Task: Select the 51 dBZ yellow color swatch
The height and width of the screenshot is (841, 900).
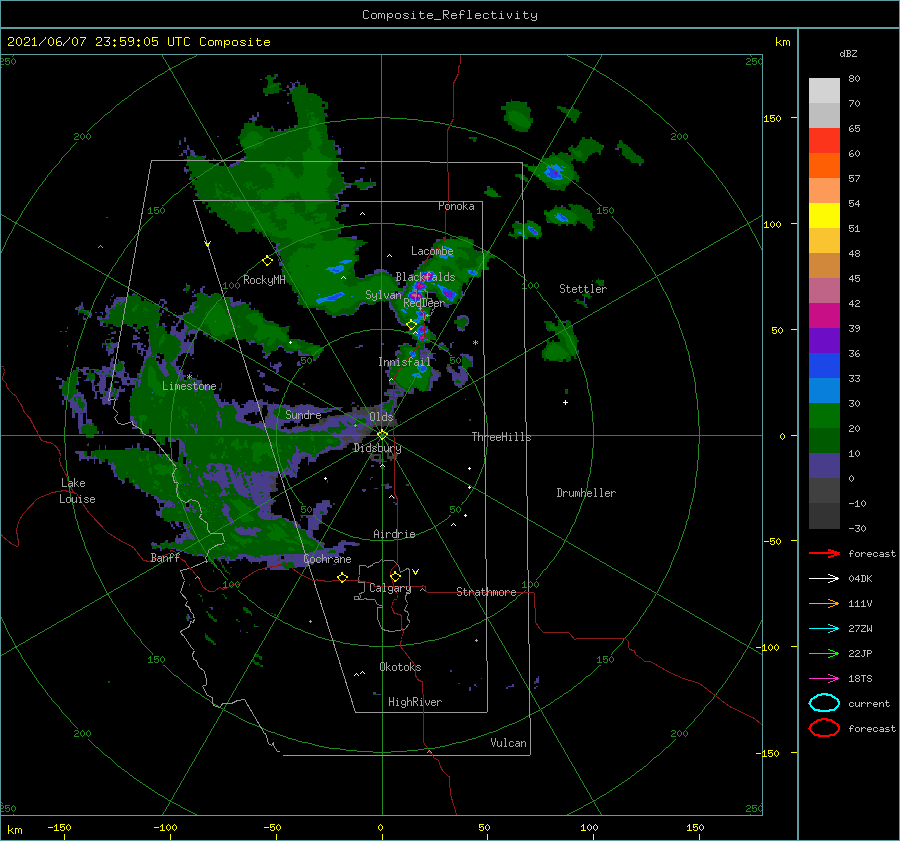Action: click(x=824, y=215)
